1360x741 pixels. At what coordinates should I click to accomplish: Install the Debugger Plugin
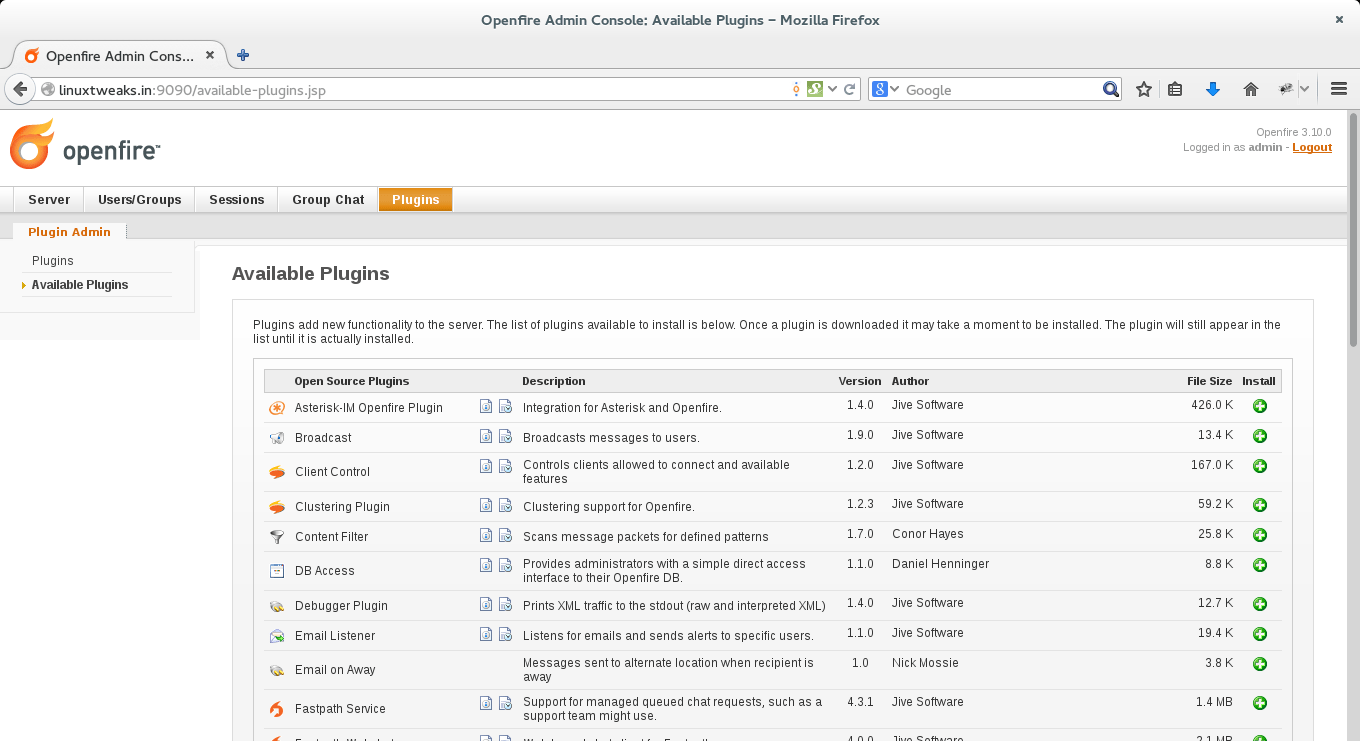tap(1260, 605)
